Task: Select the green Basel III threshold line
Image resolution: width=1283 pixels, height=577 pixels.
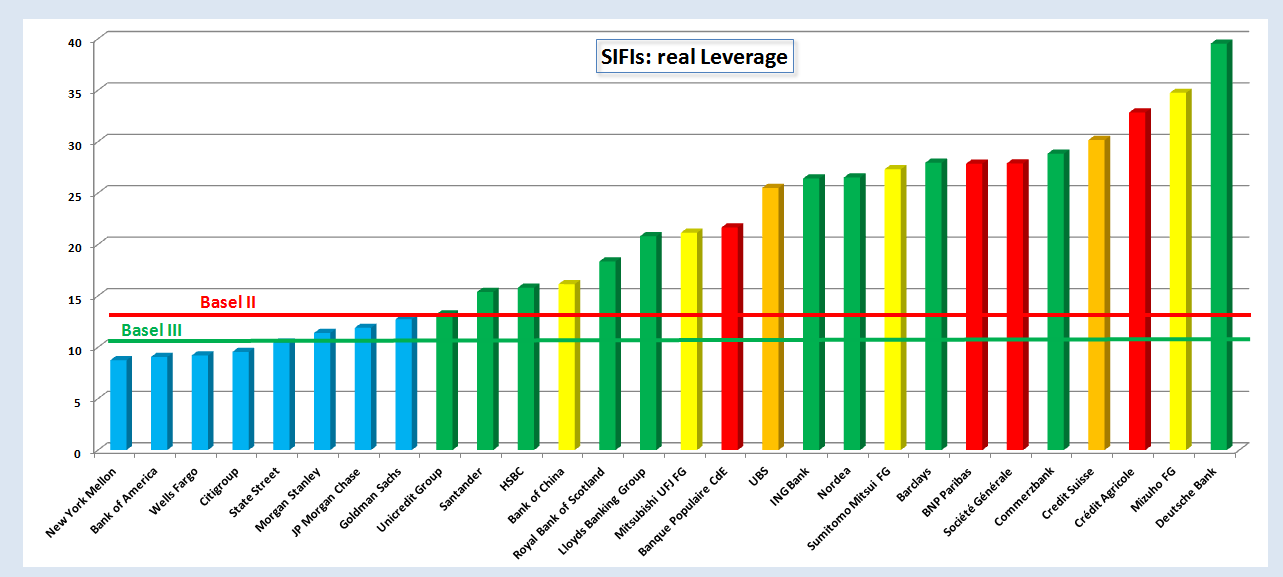Action: (x=680, y=340)
